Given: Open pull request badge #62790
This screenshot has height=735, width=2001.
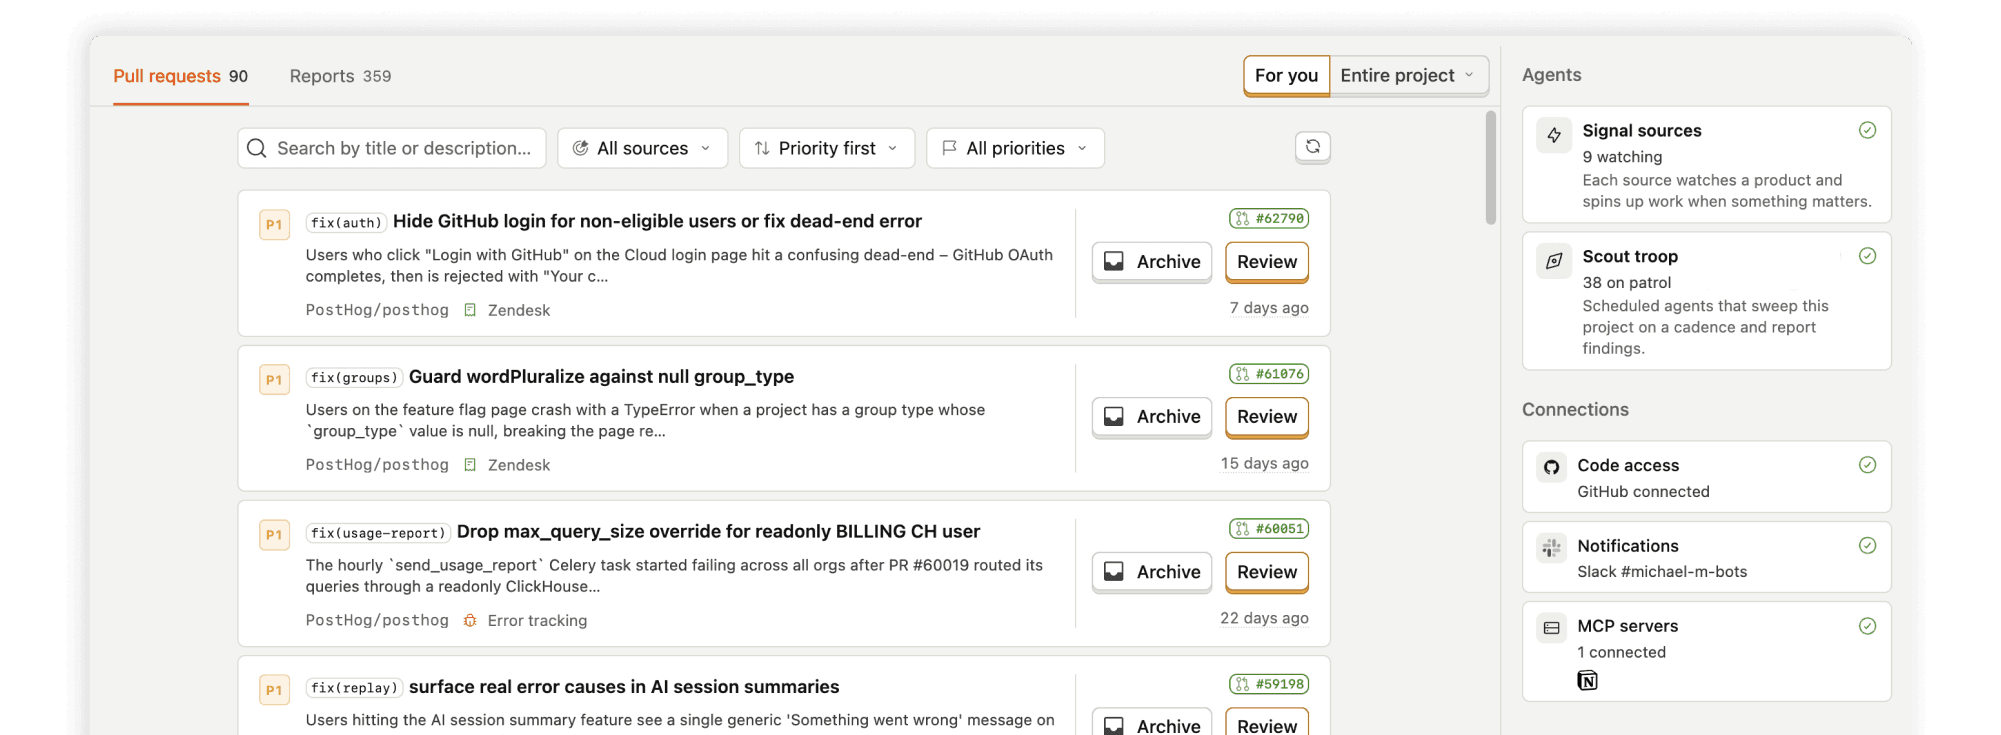Looking at the screenshot, I should (x=1269, y=218).
